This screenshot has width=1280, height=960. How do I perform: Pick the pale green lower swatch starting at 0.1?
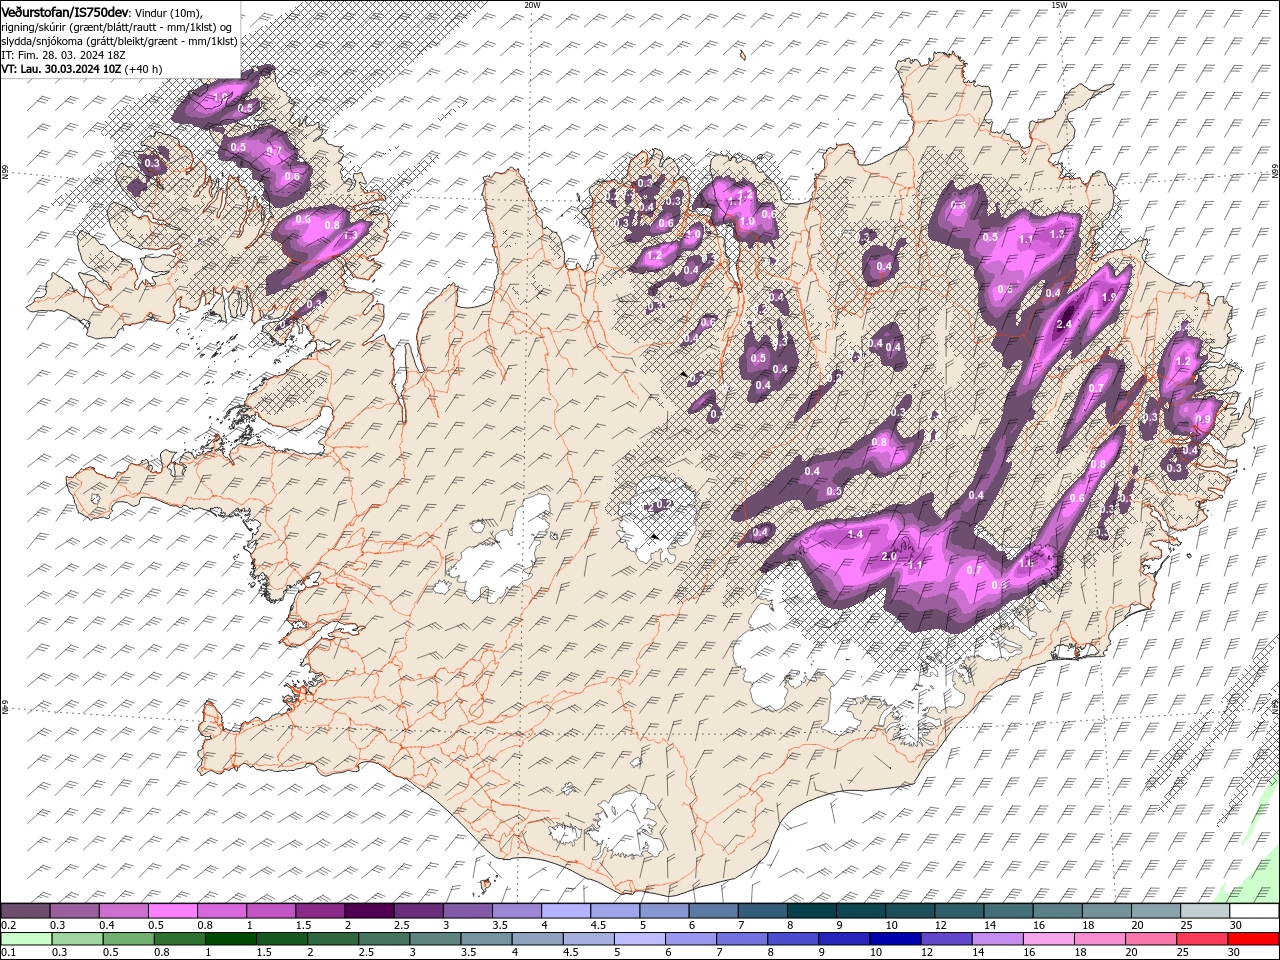[x=26, y=938]
